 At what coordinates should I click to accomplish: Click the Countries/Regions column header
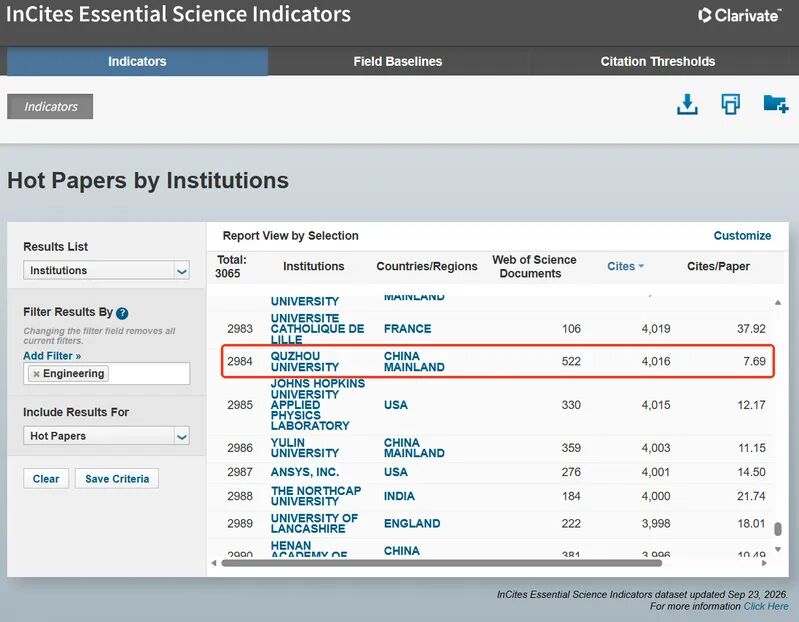pyautogui.click(x=427, y=266)
